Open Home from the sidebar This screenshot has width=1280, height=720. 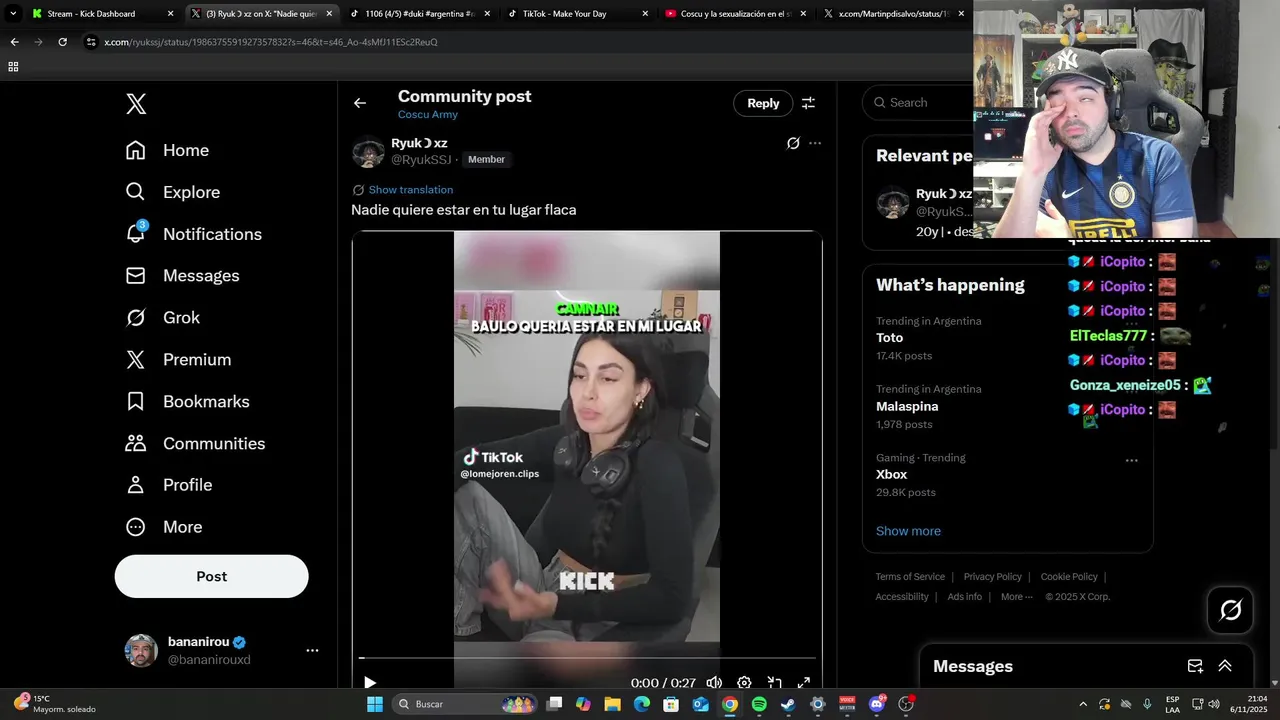point(167,150)
